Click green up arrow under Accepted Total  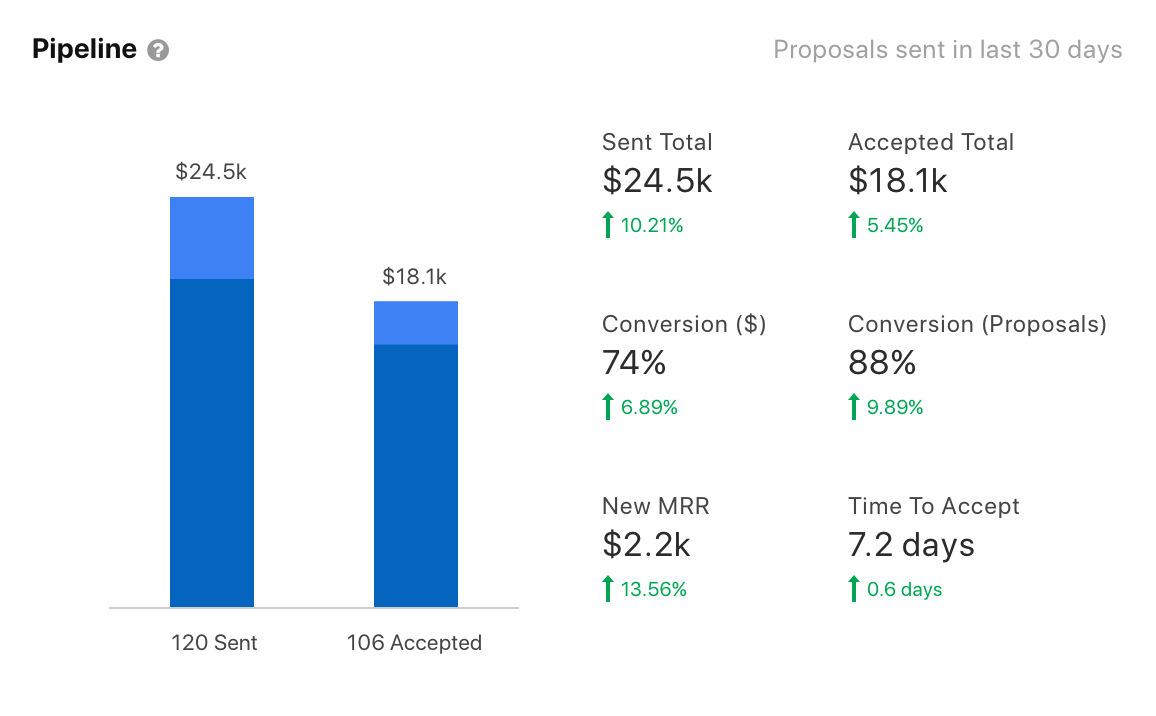coord(853,225)
